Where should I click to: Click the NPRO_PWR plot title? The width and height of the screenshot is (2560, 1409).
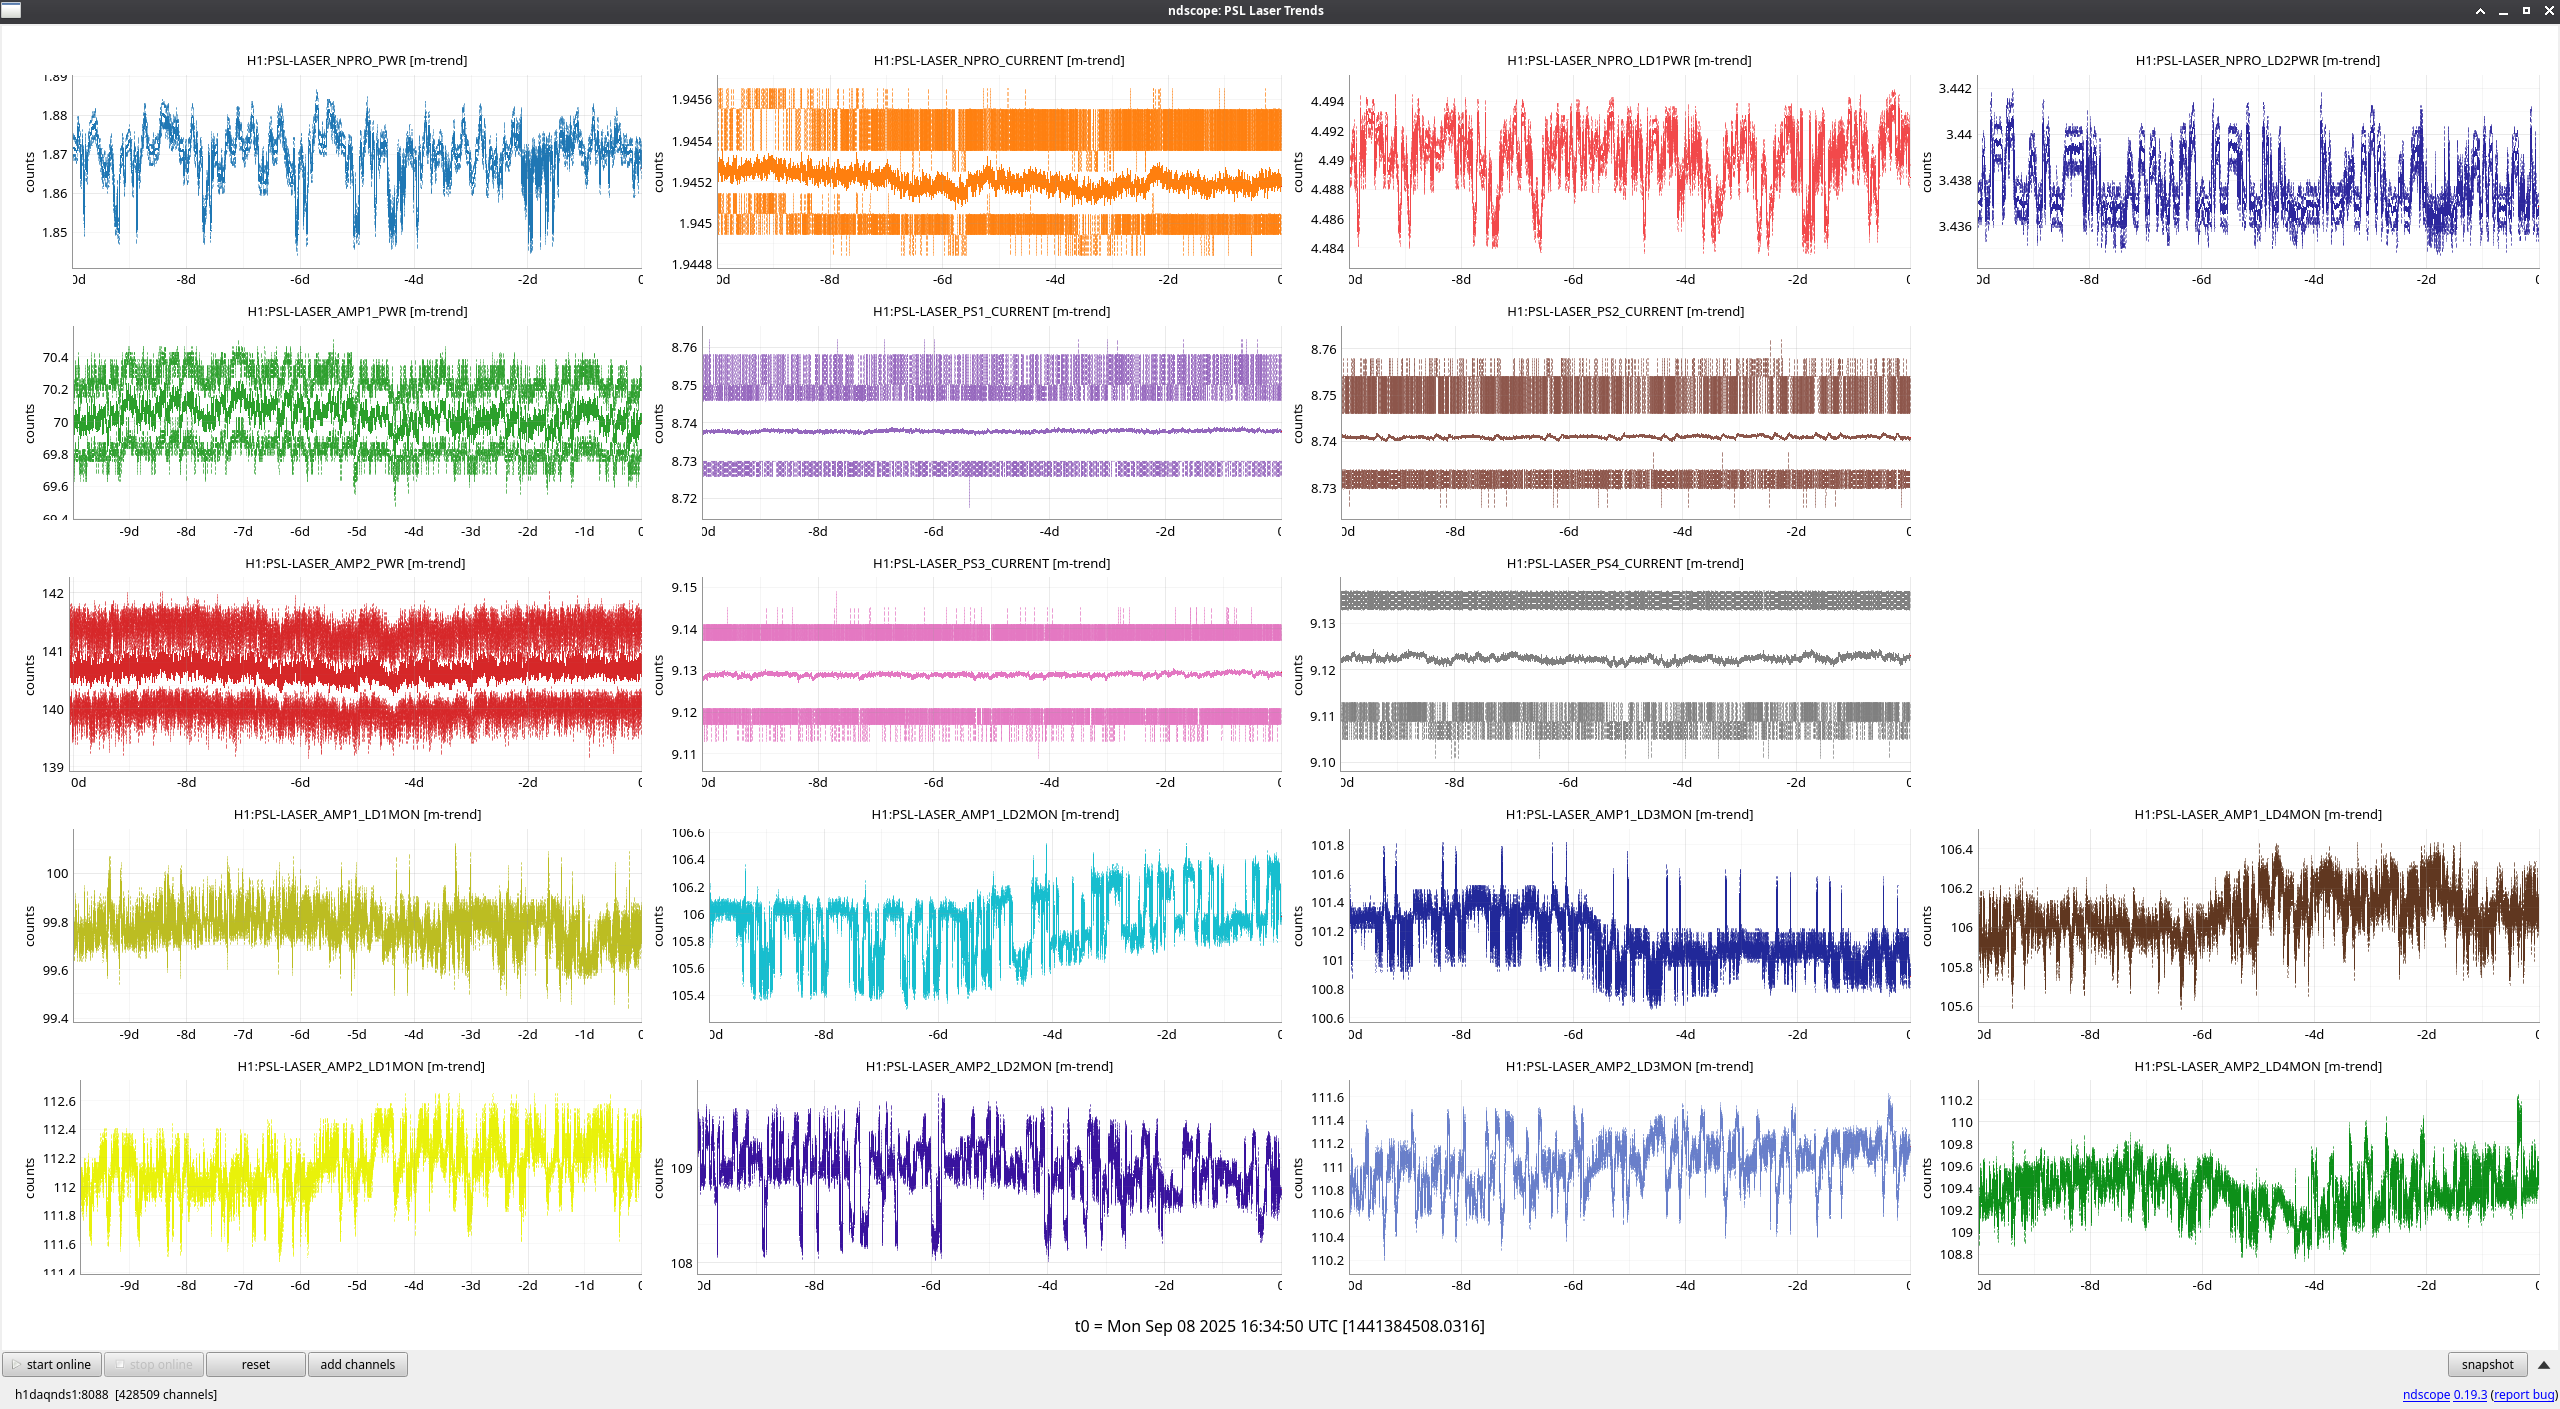(357, 60)
